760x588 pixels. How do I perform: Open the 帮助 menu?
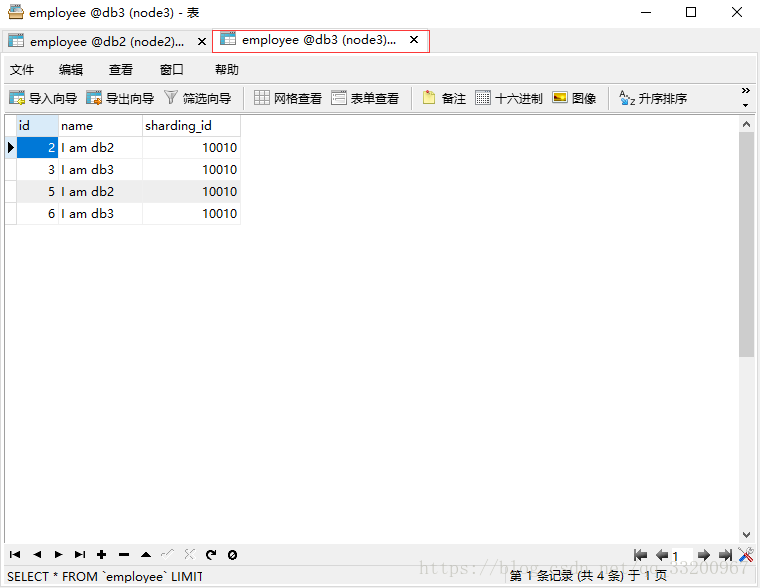(x=227, y=69)
